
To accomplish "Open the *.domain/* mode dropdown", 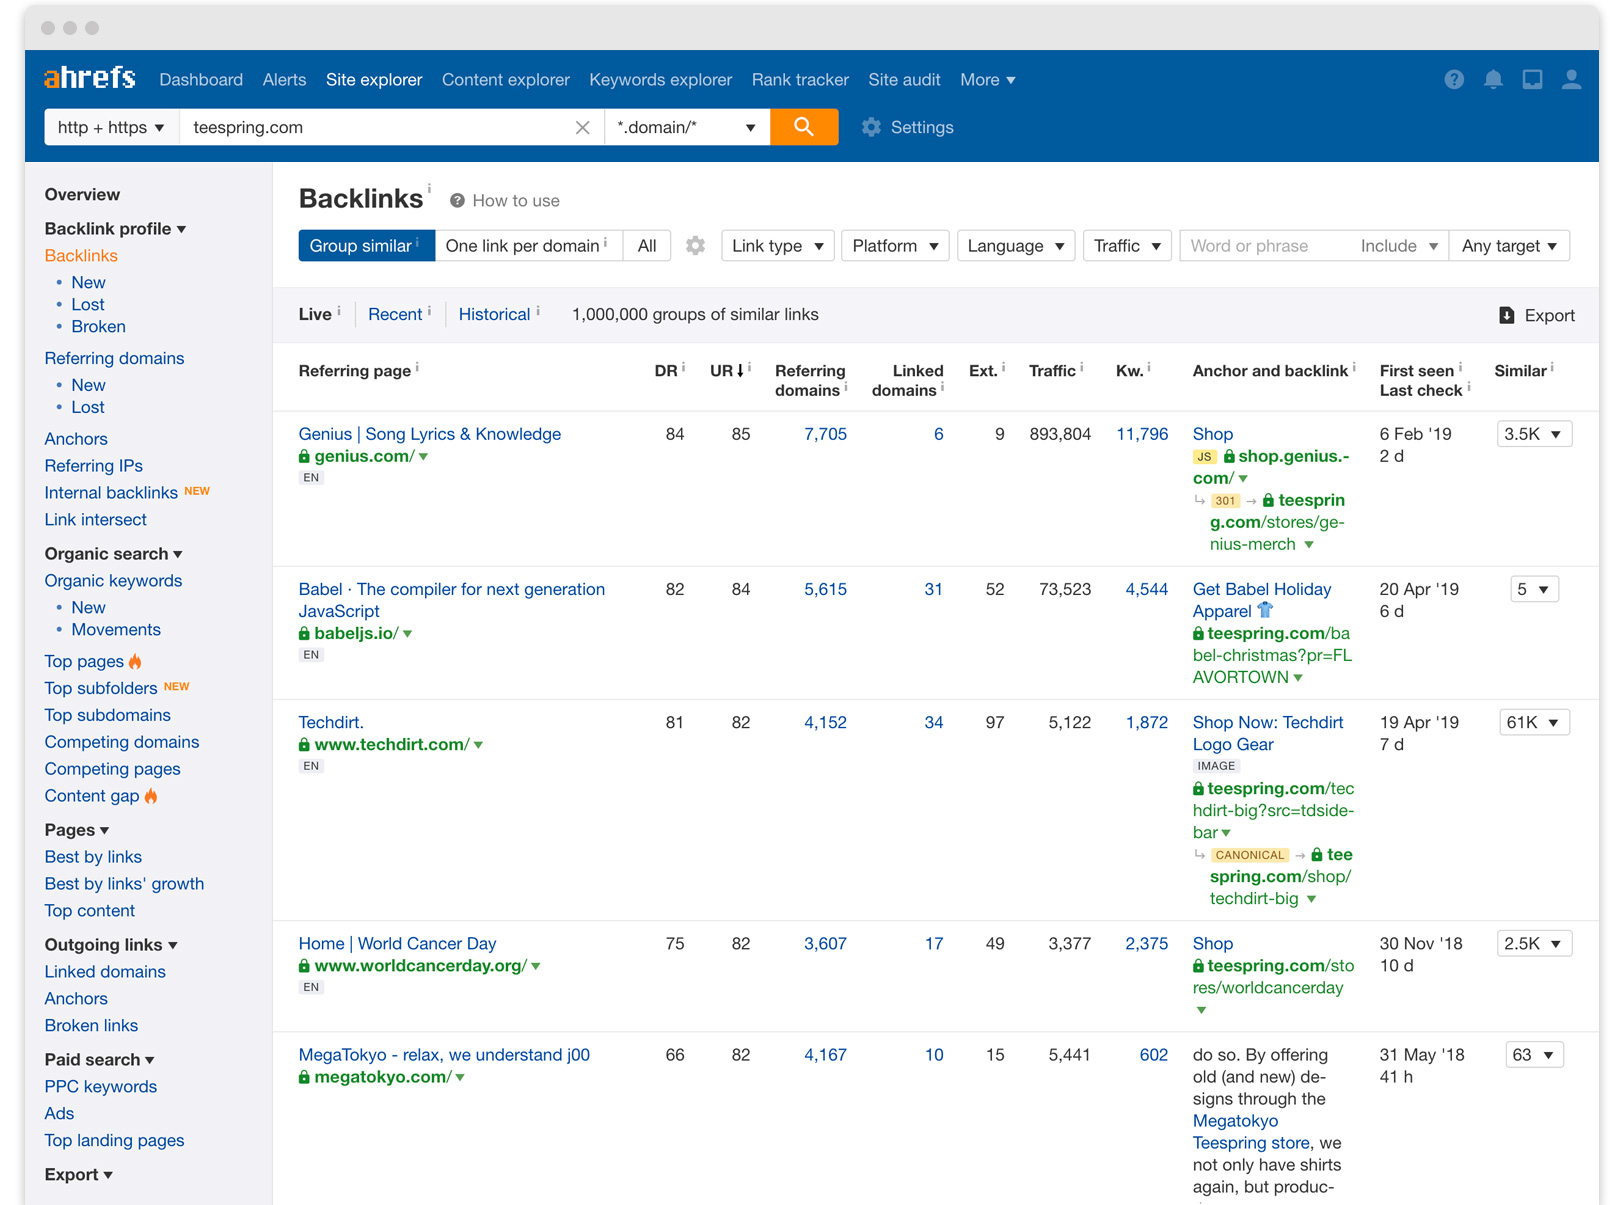I will tap(687, 127).
